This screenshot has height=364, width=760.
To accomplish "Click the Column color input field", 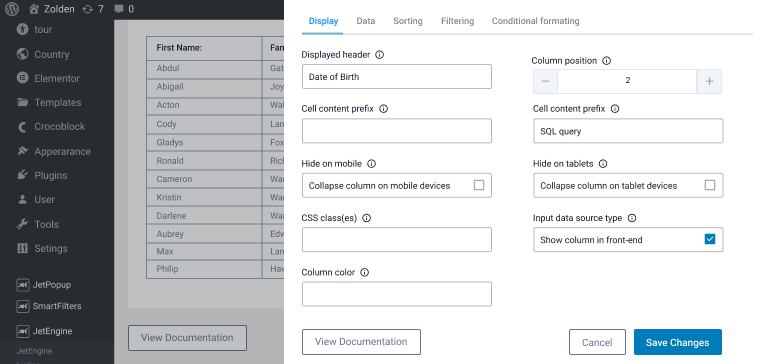I will pyautogui.click(x=396, y=294).
